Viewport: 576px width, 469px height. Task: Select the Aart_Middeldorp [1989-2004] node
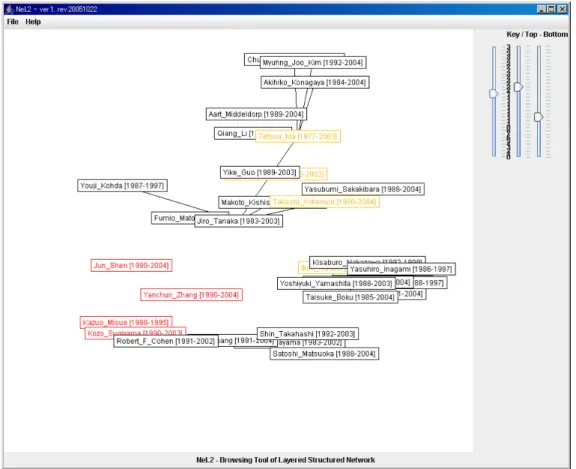coord(256,114)
